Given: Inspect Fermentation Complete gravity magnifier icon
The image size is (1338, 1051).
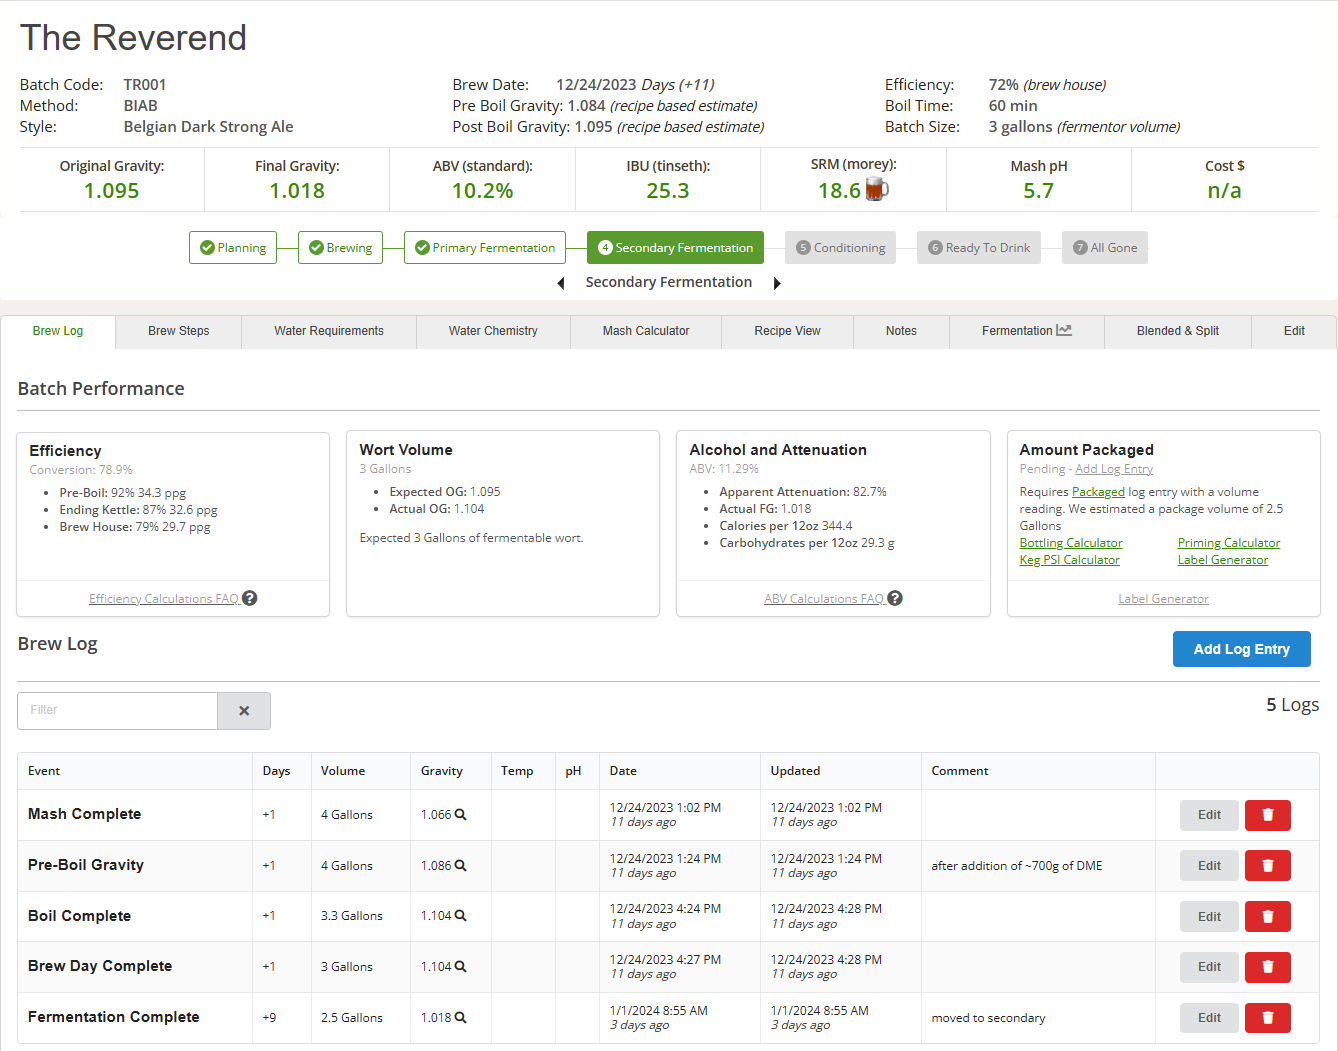Looking at the screenshot, I should 461,1018.
